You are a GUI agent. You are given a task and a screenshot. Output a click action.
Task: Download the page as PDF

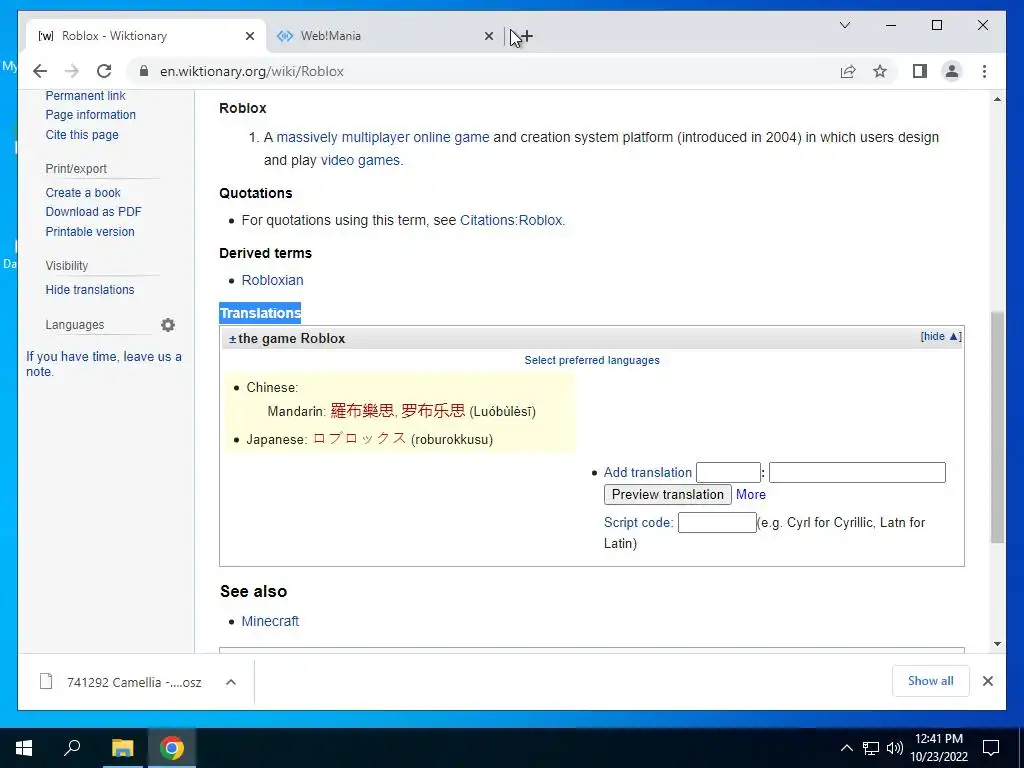tap(93, 212)
